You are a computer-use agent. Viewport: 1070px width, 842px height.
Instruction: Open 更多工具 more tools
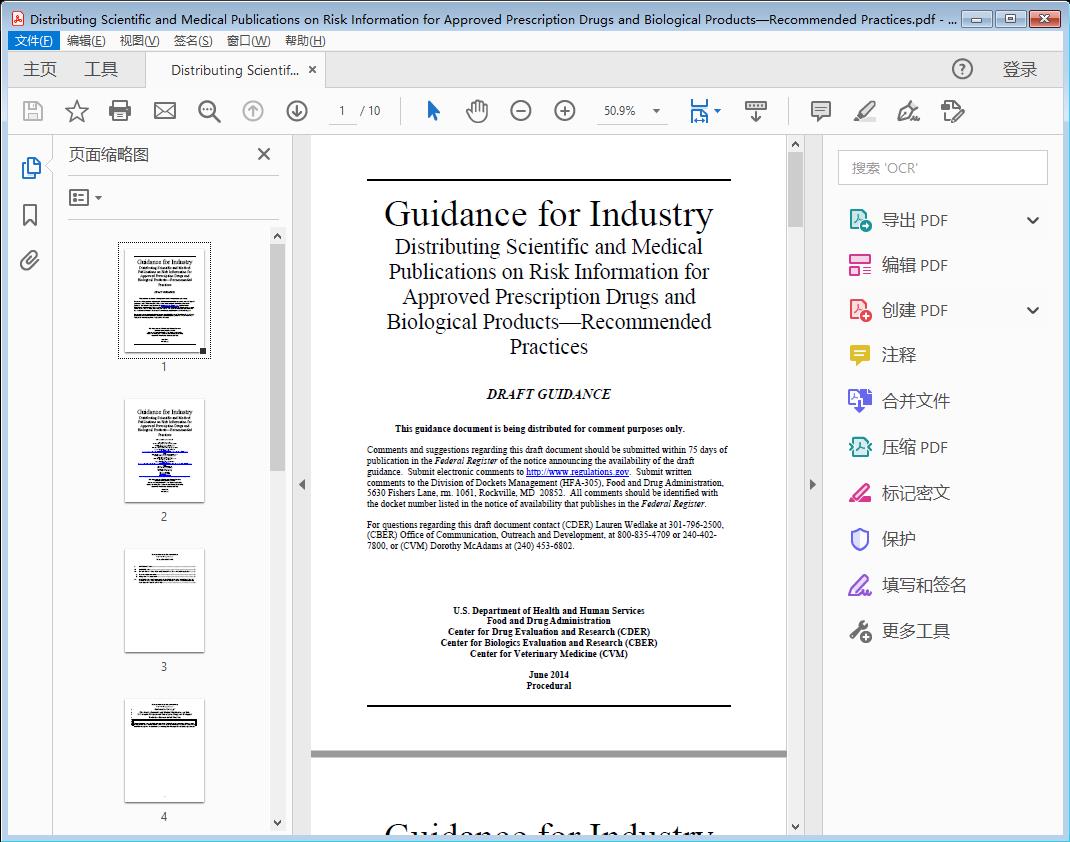pyautogui.click(x=899, y=631)
